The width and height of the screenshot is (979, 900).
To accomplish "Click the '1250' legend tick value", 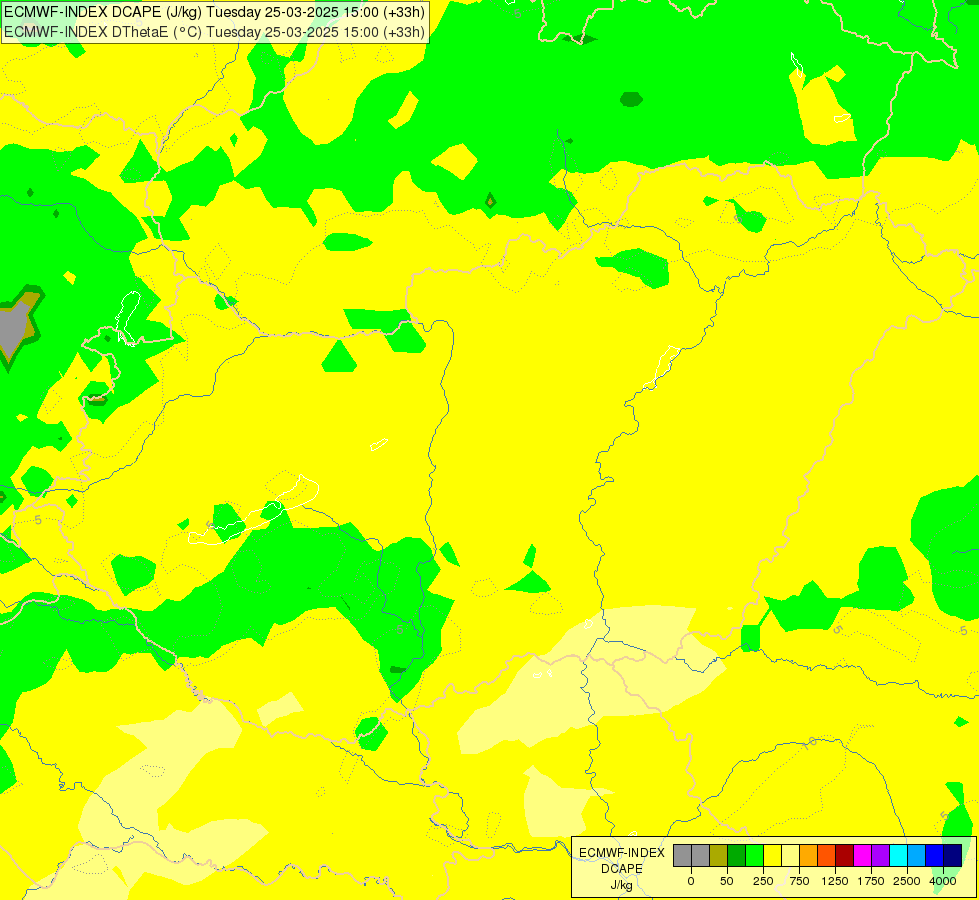I will (x=835, y=881).
